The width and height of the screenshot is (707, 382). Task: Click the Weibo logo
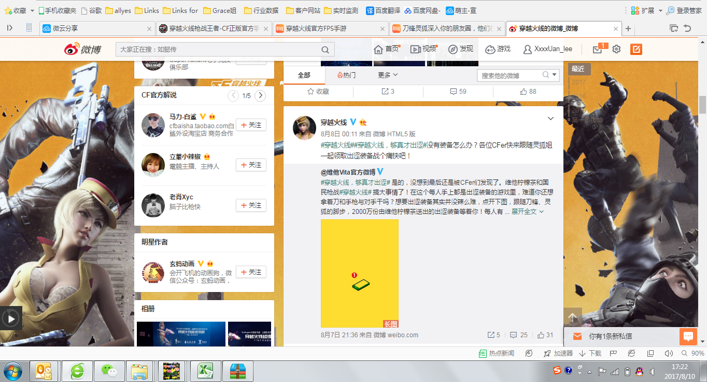83,49
